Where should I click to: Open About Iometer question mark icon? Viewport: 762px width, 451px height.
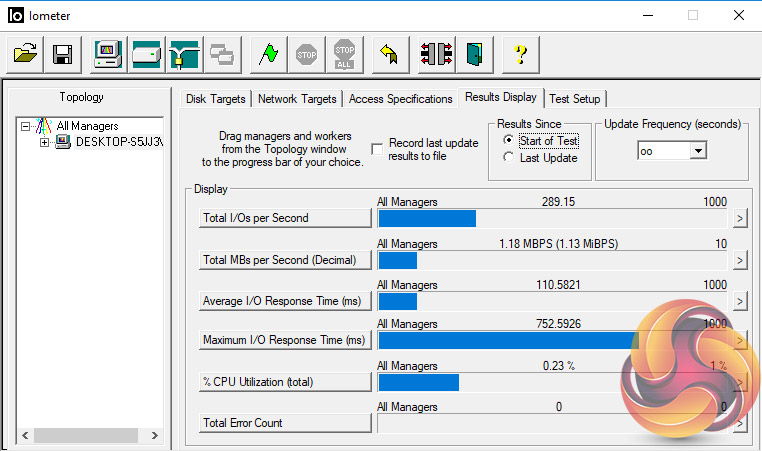(x=520, y=54)
